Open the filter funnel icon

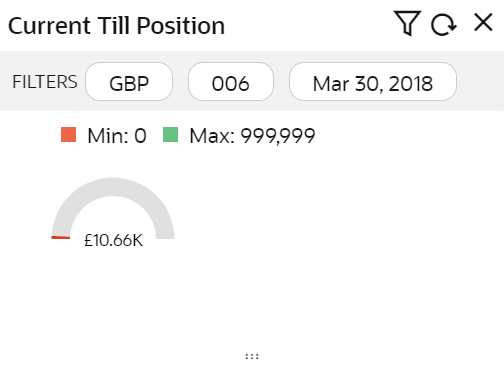[407, 23]
